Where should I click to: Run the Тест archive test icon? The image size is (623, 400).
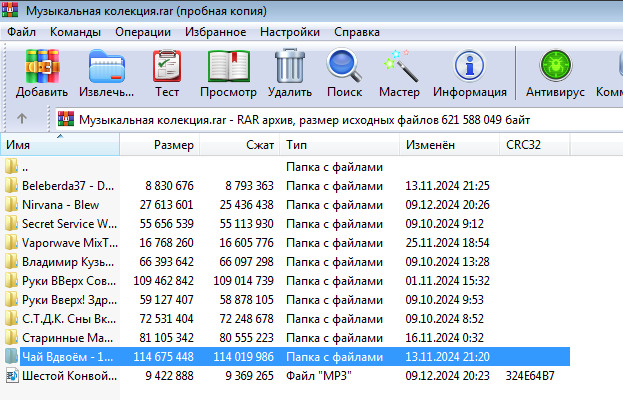point(167,66)
